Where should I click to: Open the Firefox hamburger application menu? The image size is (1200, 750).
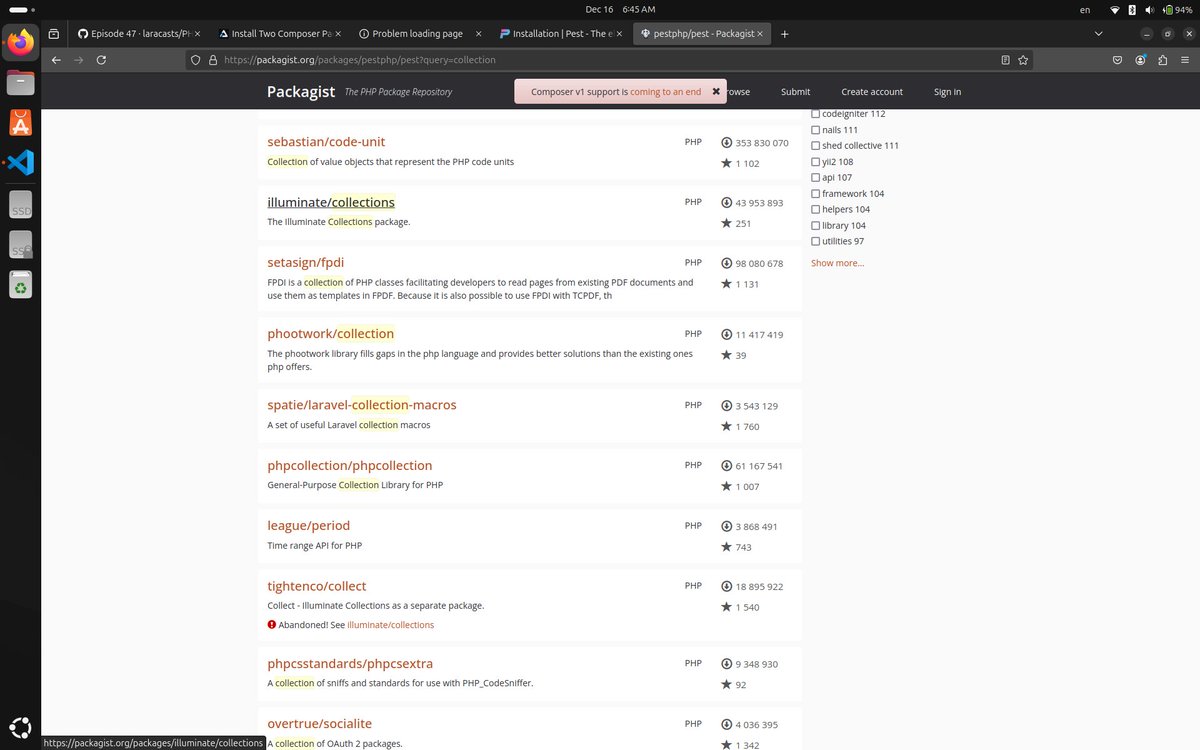[x=1184, y=60]
